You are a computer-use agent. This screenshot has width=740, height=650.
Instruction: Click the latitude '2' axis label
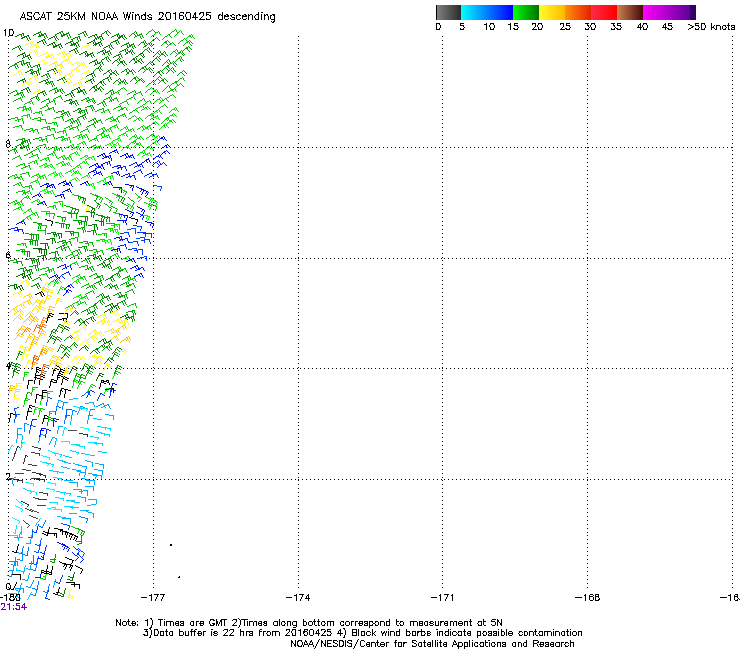[8, 477]
